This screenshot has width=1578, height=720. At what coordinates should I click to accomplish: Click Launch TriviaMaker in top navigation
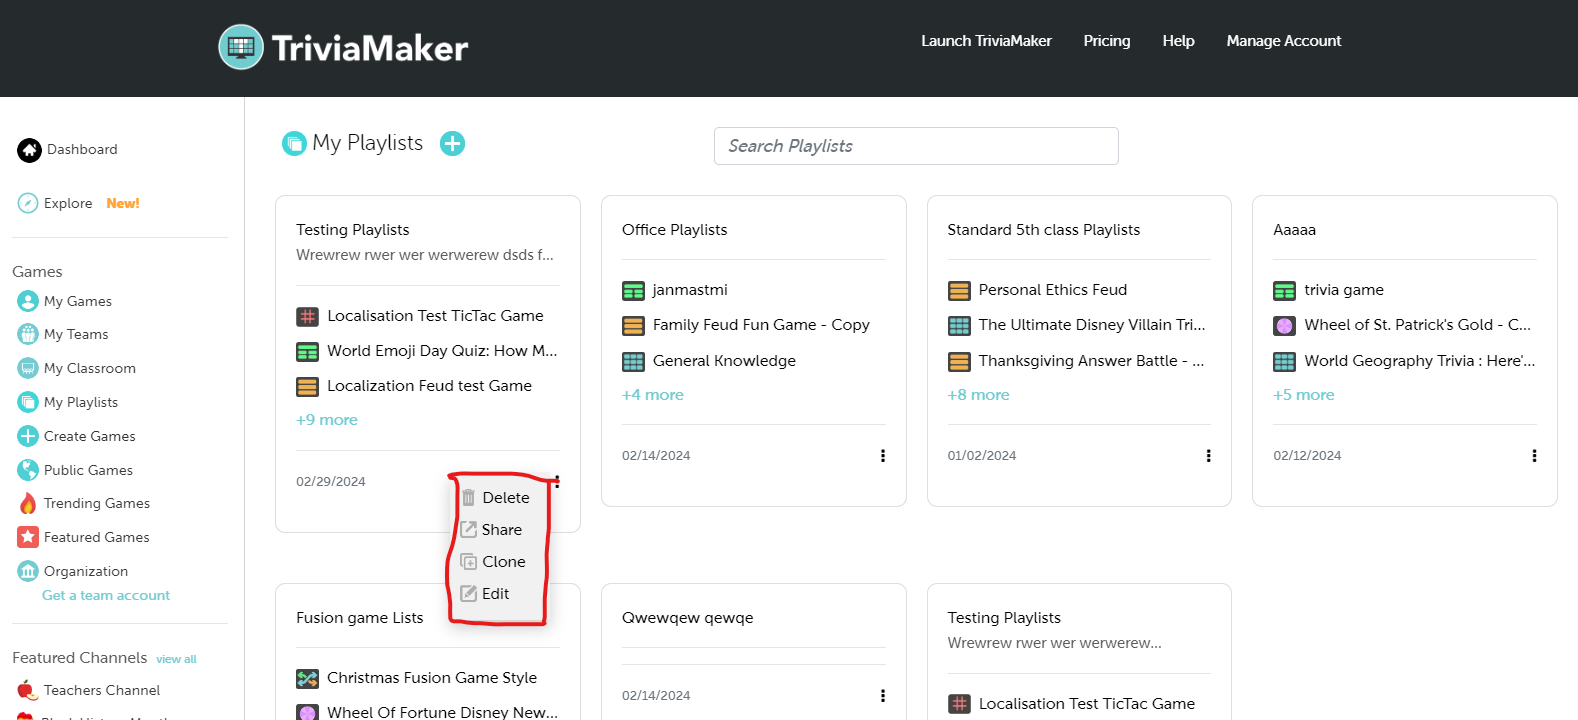click(x=986, y=41)
